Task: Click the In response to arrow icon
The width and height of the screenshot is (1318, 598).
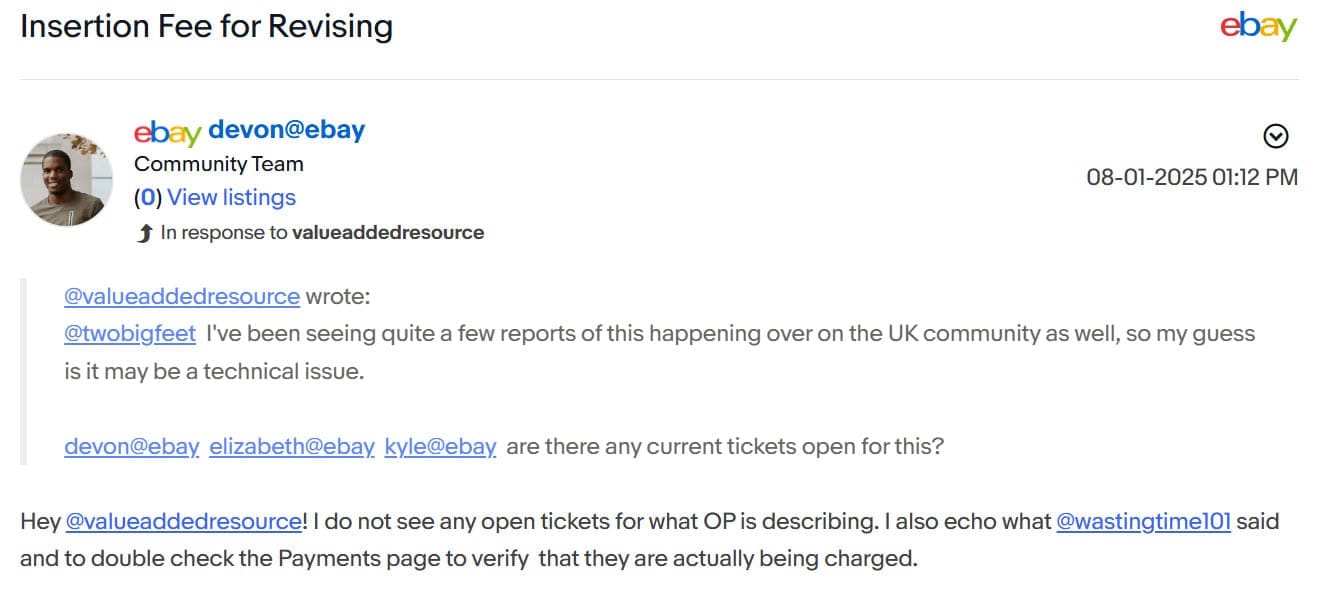Action: click(x=145, y=233)
